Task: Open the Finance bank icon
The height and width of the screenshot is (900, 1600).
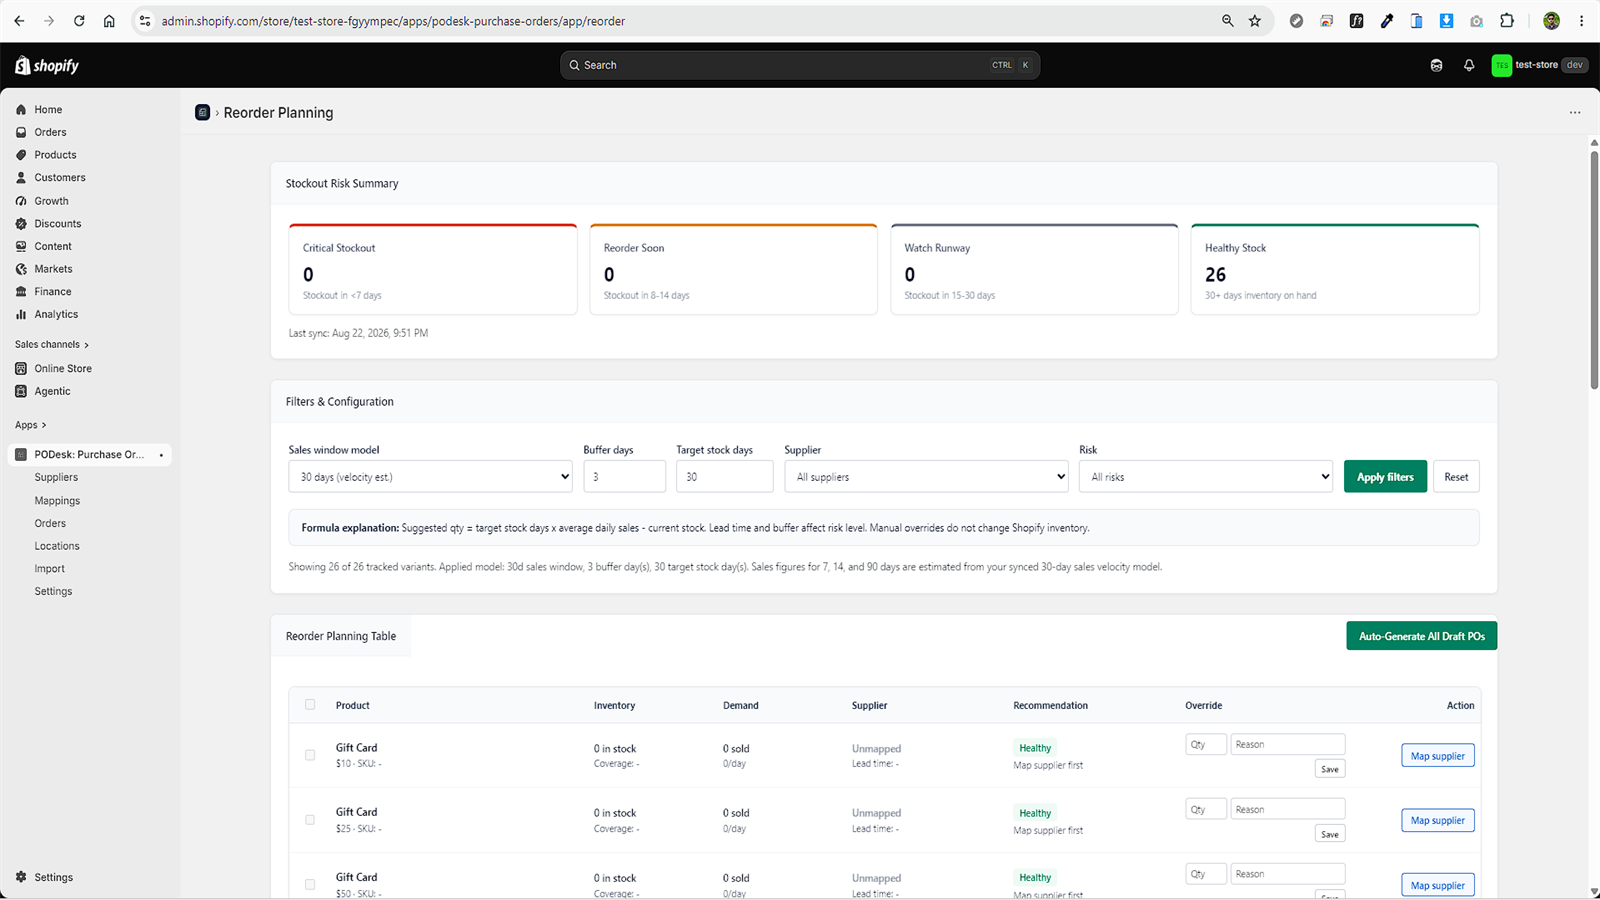Action: point(21,292)
